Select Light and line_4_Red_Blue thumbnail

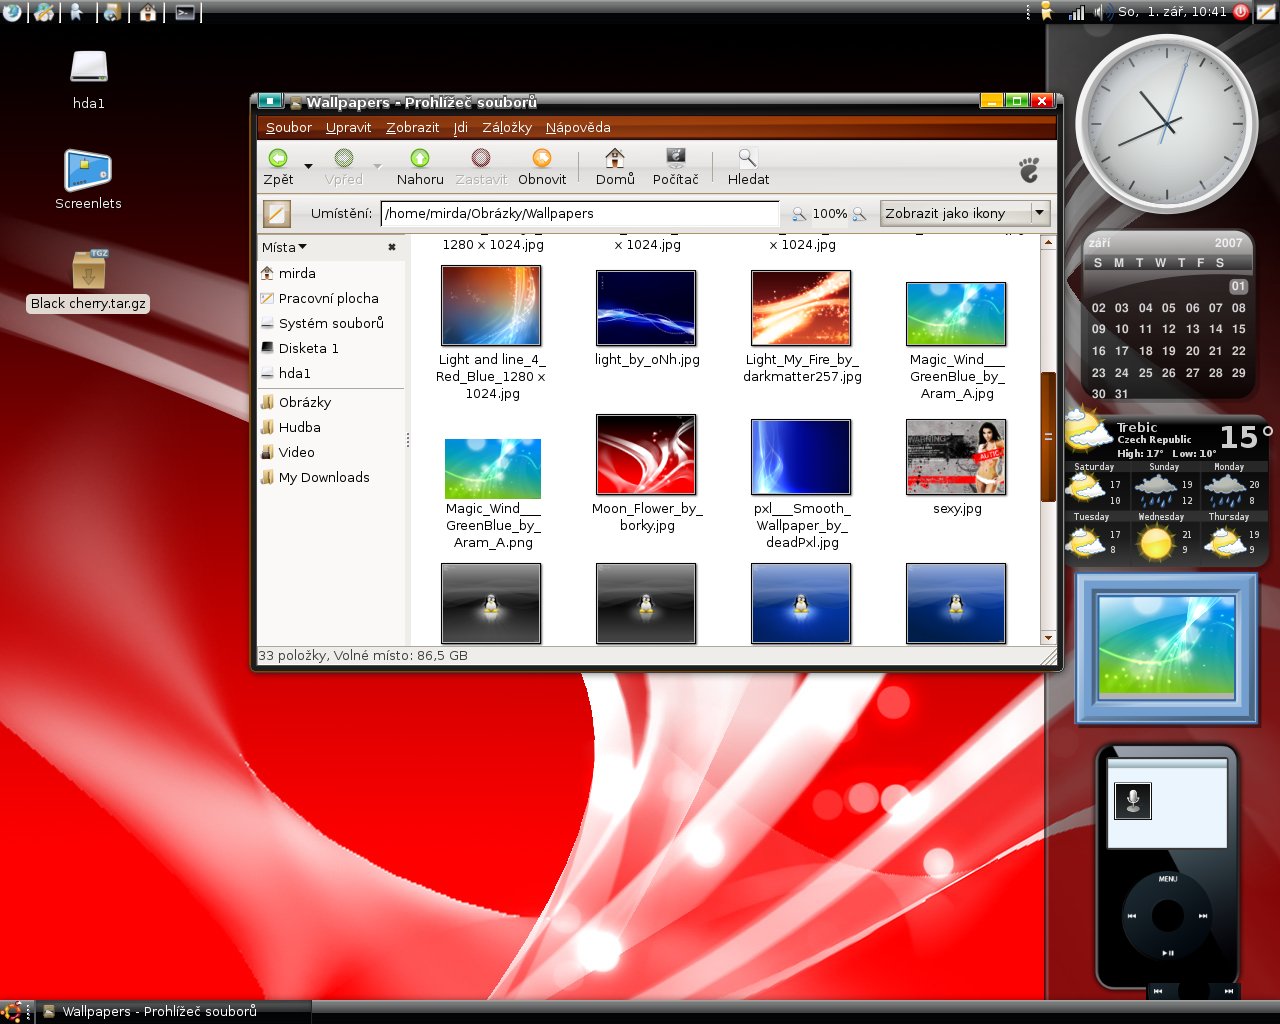pos(491,306)
